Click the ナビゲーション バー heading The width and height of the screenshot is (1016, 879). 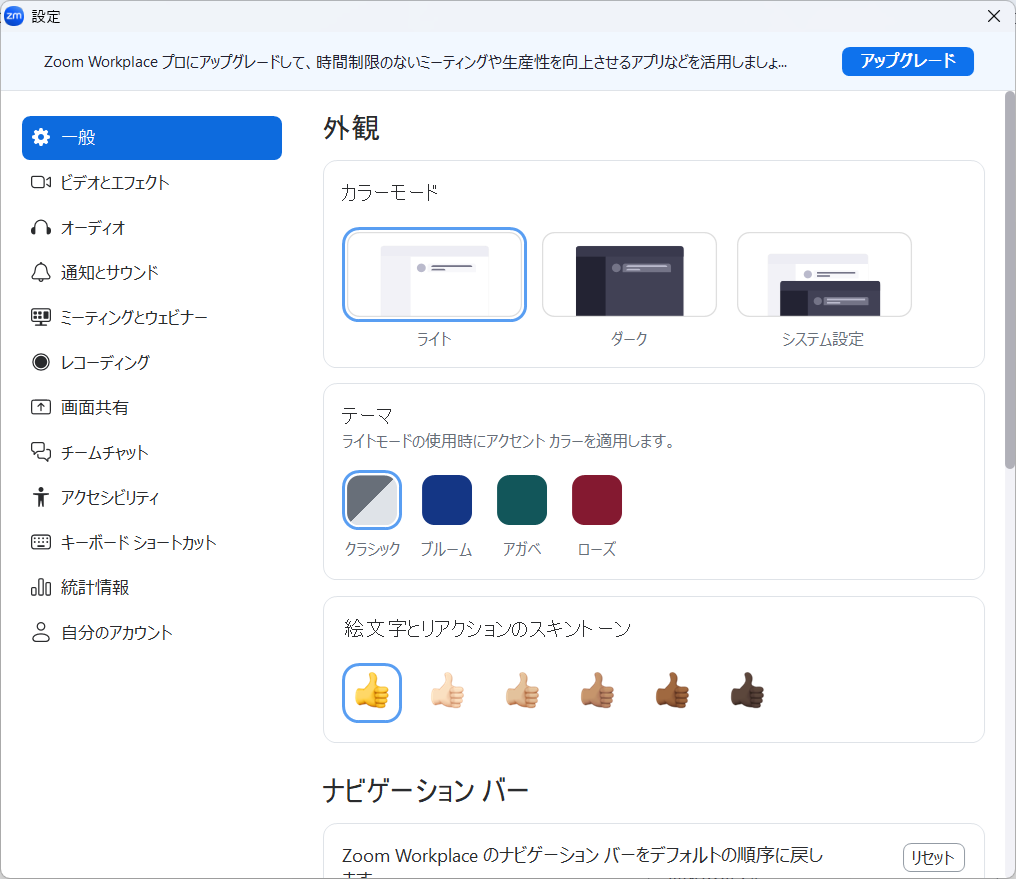coord(426,791)
